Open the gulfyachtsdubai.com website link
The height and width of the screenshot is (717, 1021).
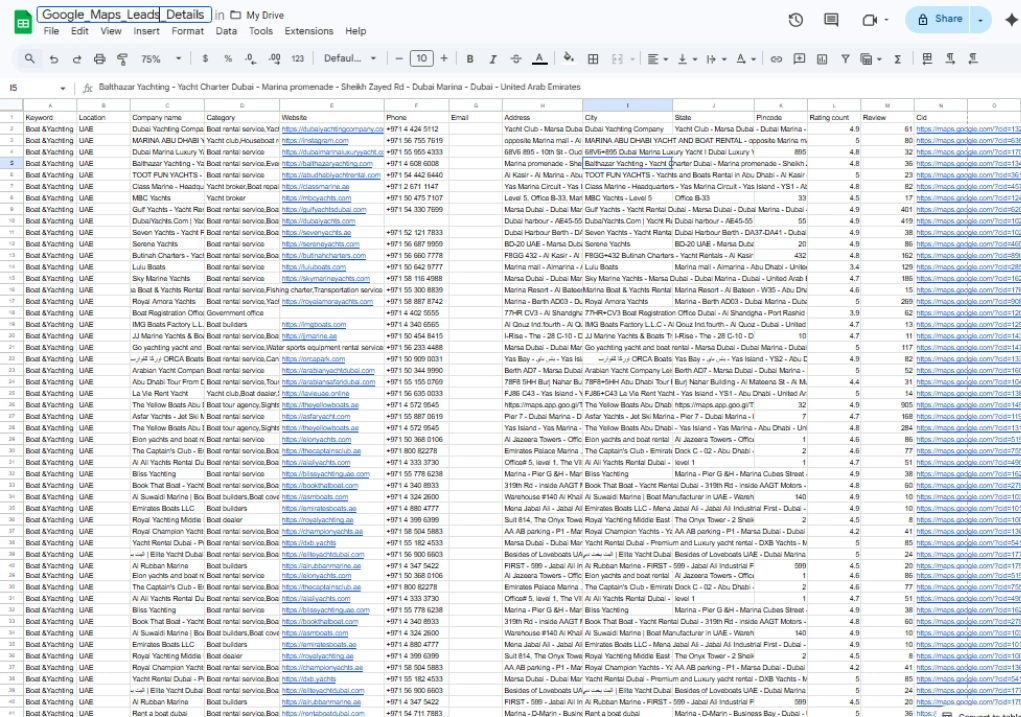324,210
